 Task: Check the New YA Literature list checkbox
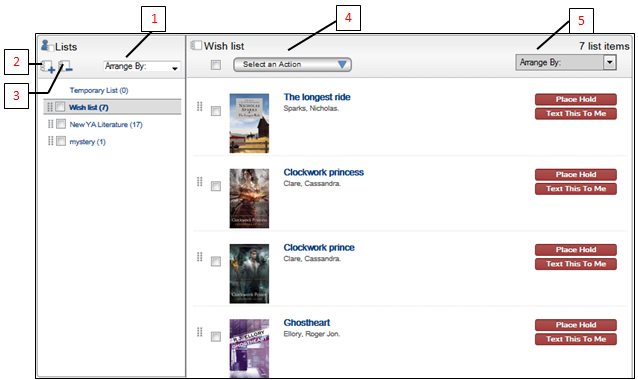(x=61, y=124)
